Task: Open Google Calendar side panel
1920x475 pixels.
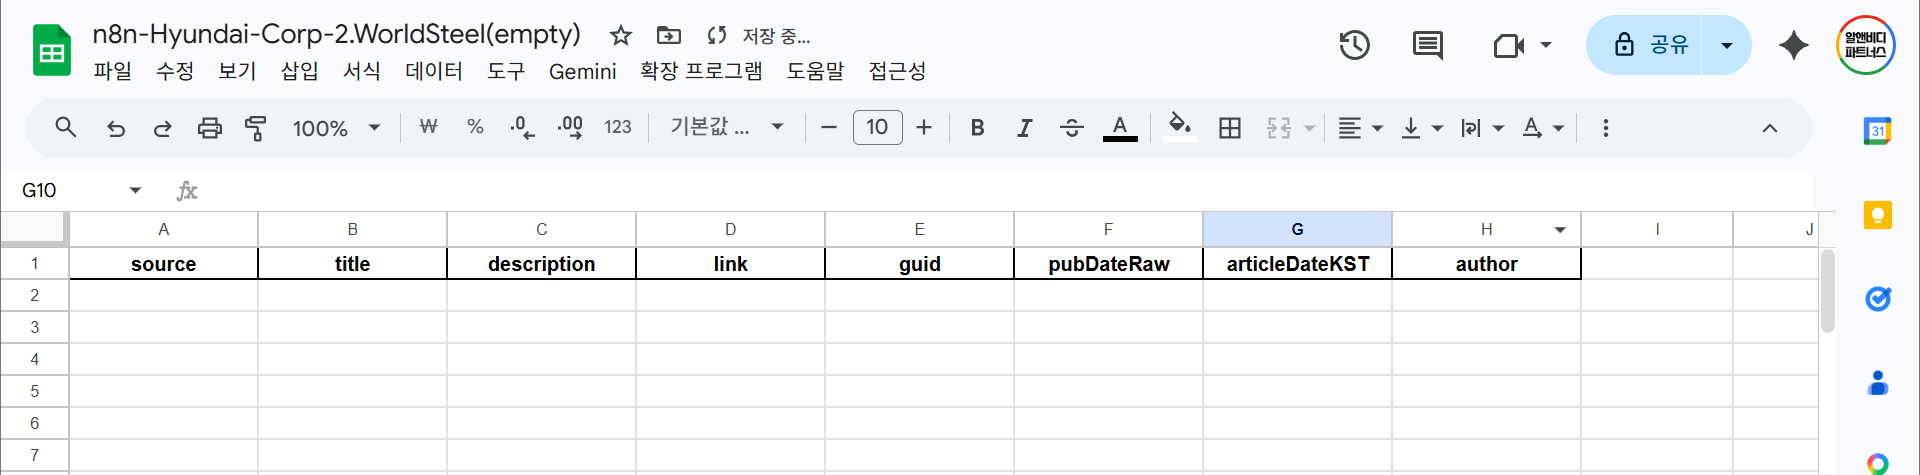Action: [1877, 131]
